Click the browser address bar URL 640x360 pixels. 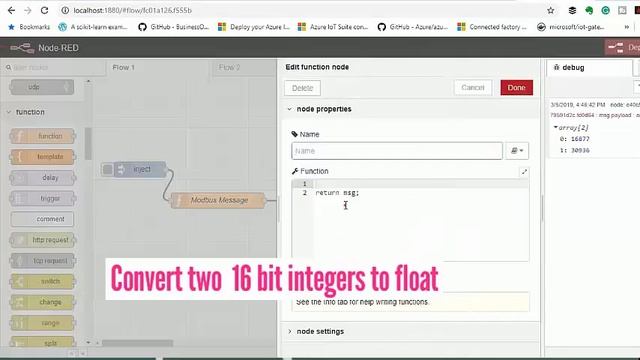tap(133, 10)
